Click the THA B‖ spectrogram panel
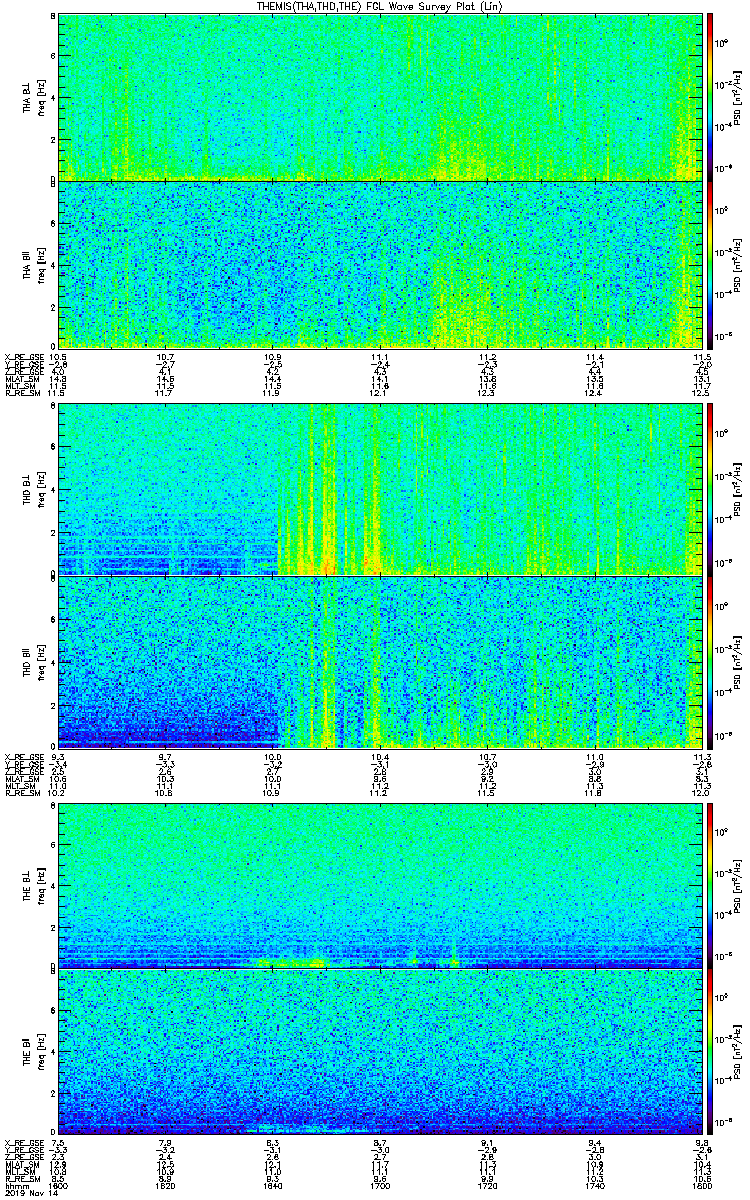Viewport: 750px width, 1200px height. [x=380, y=264]
